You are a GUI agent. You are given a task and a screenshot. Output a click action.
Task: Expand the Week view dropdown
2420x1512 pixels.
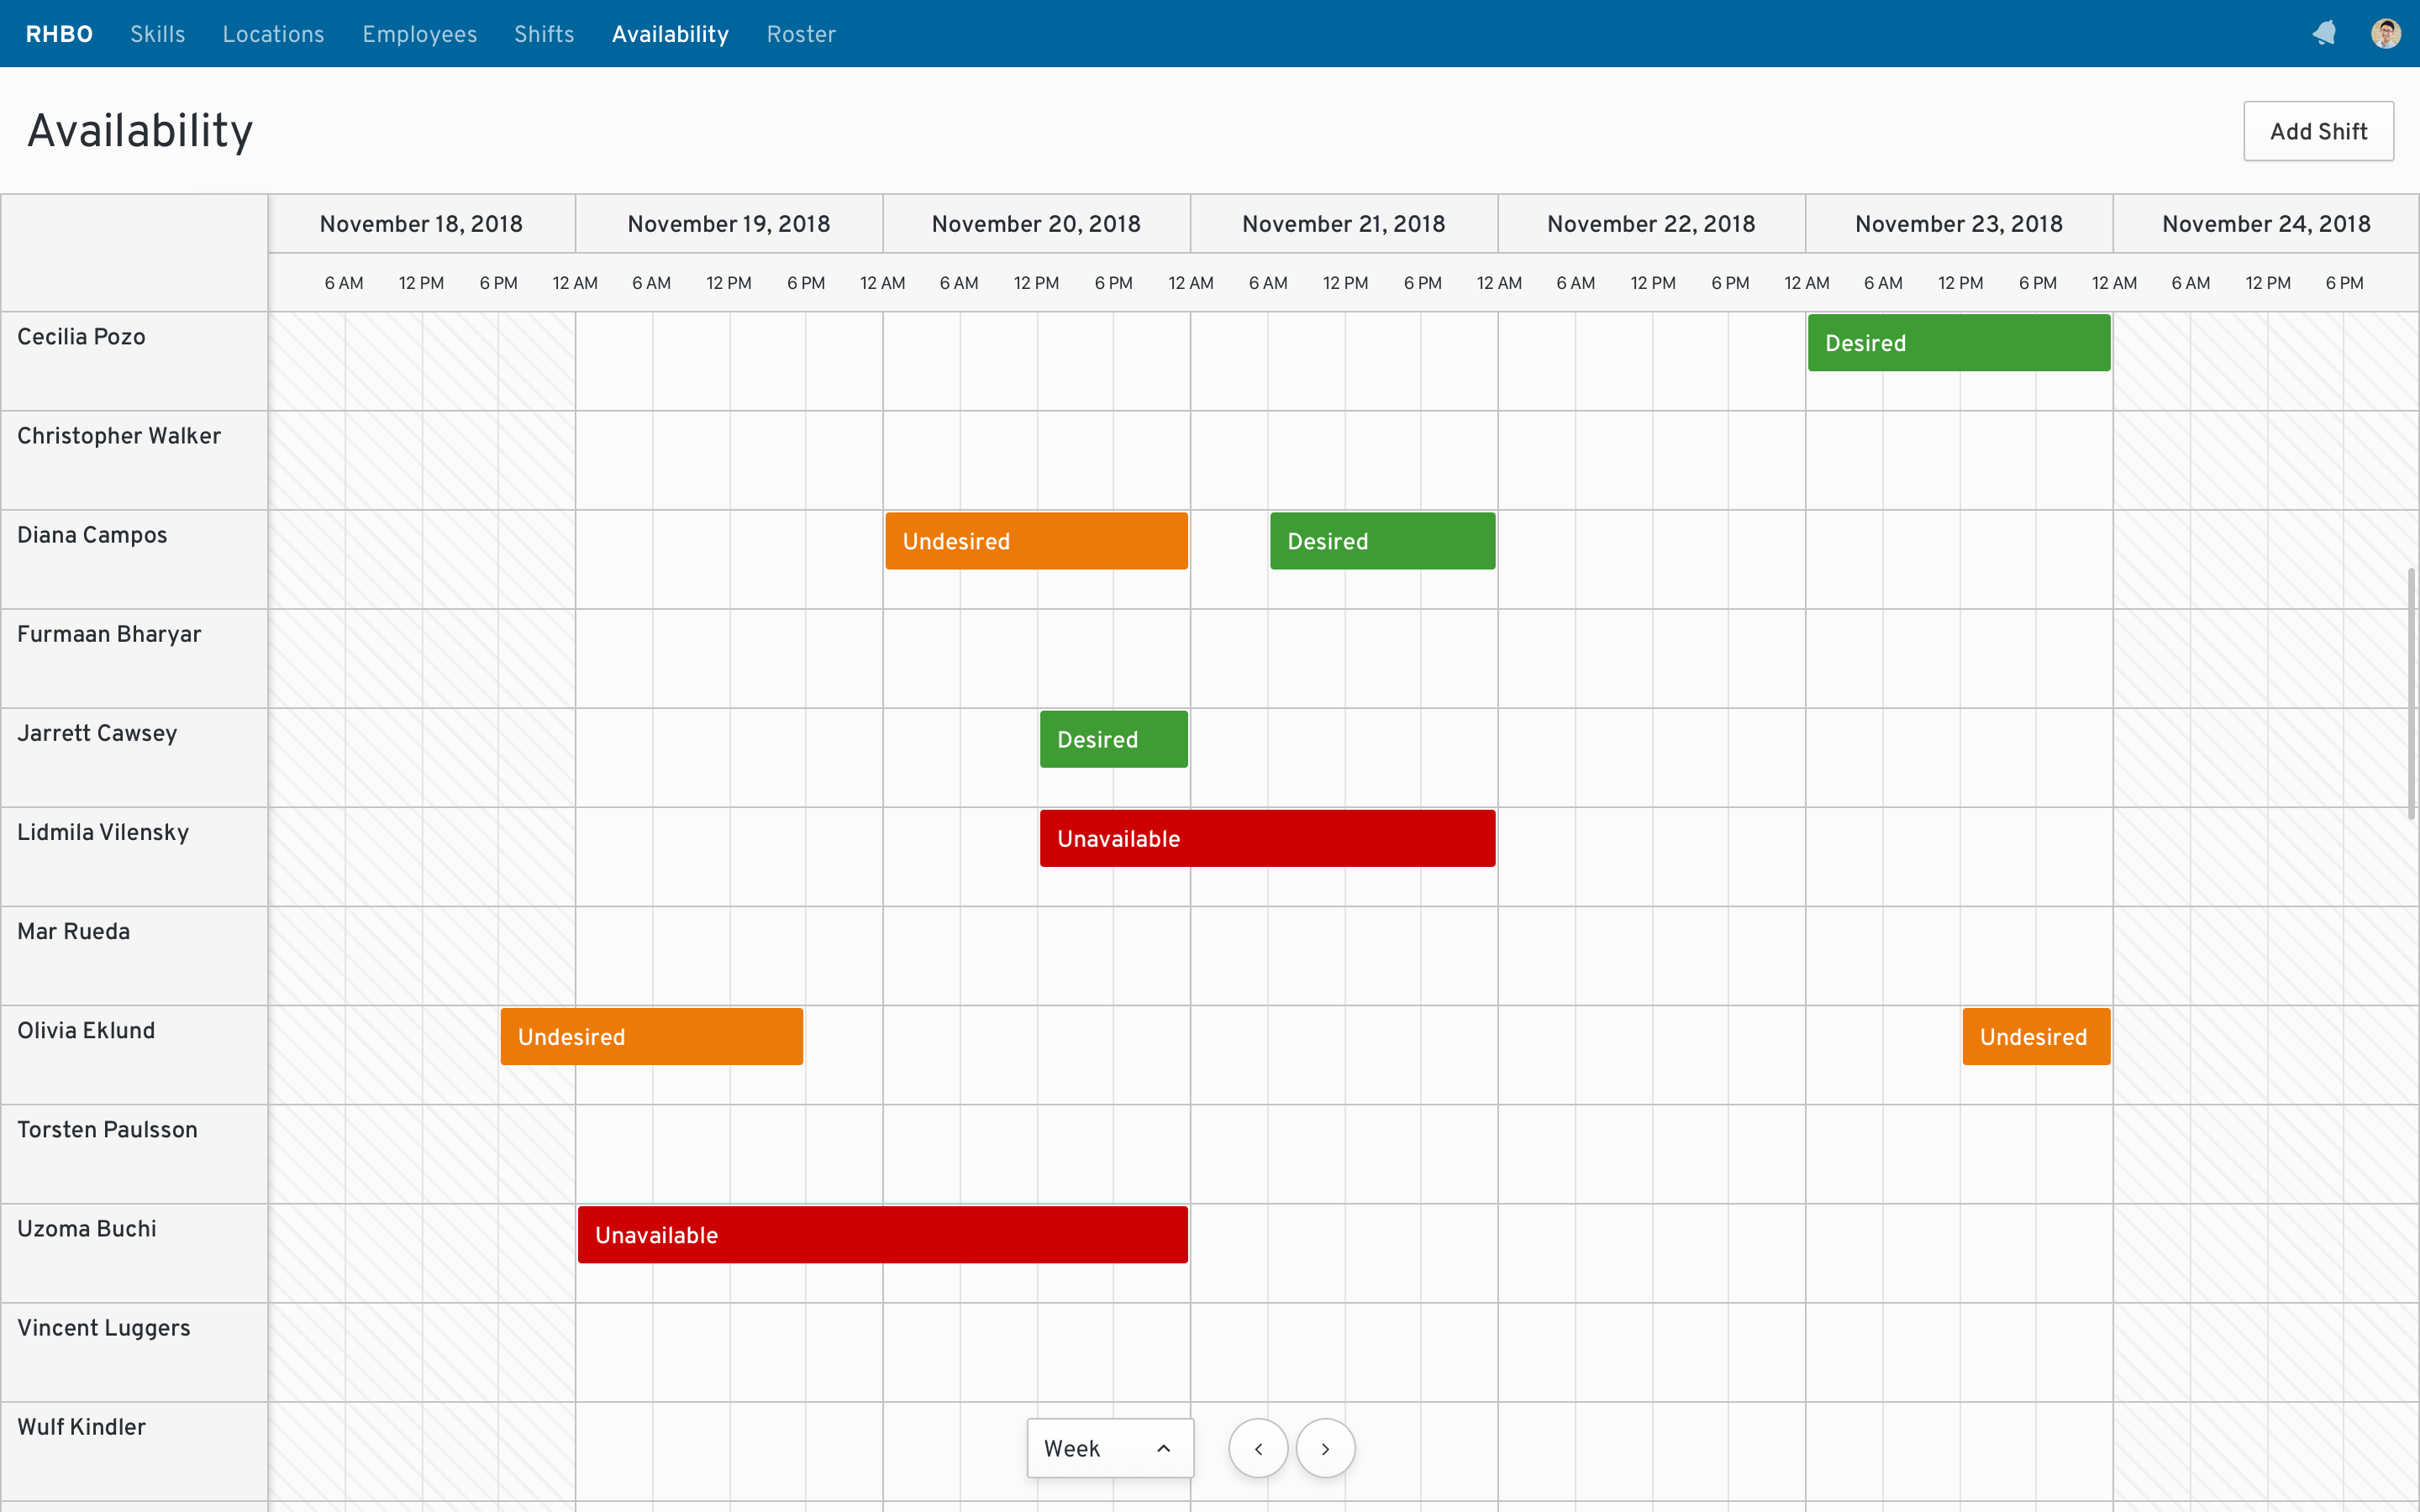tap(1109, 1448)
